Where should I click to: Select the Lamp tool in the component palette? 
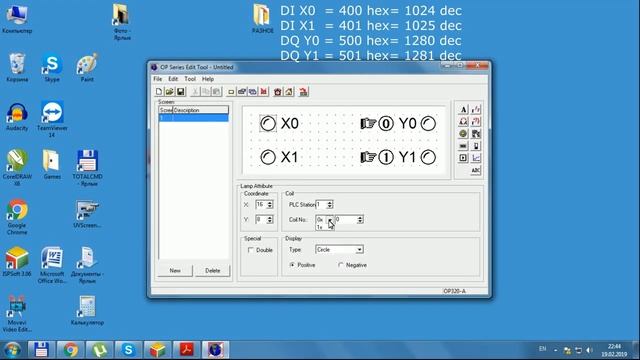click(x=463, y=133)
